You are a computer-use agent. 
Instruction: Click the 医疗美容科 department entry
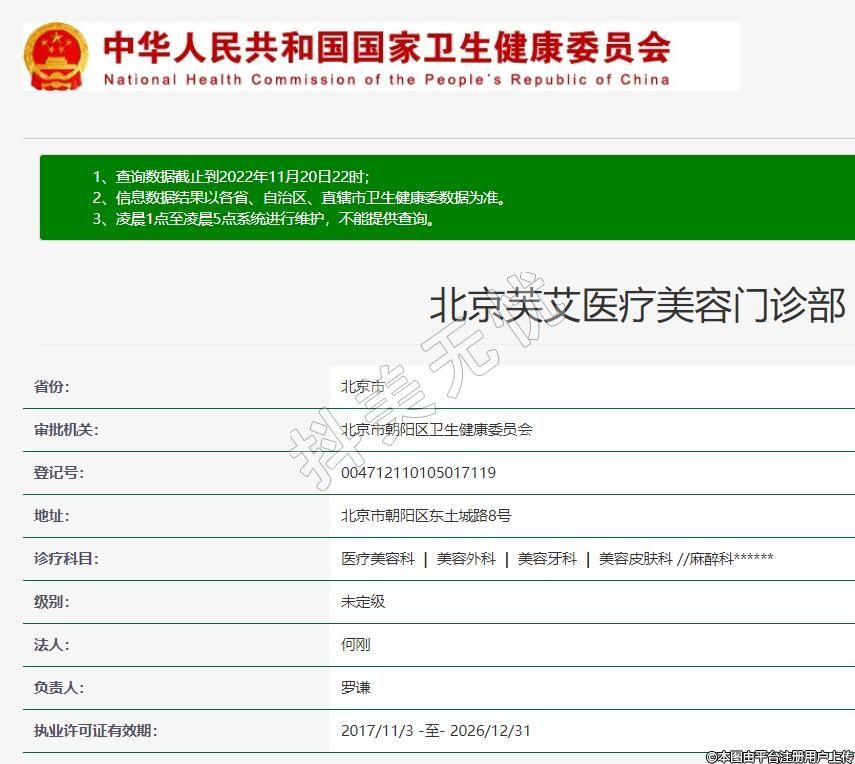378,559
